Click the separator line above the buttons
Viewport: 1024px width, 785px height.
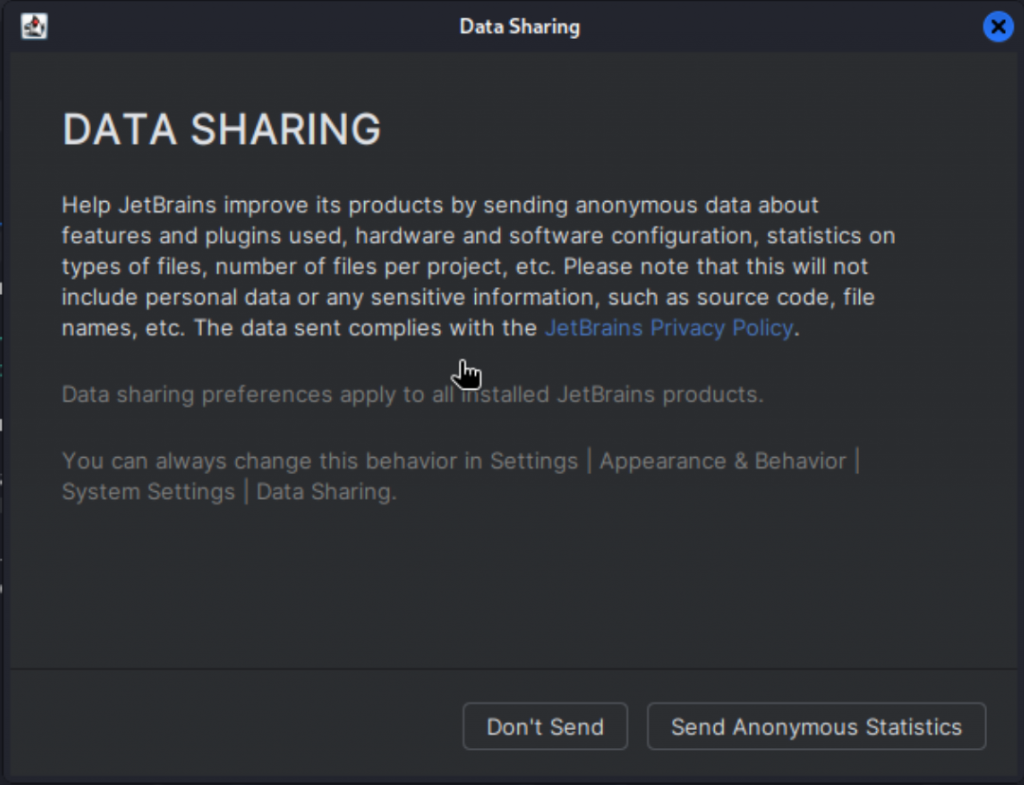point(512,668)
